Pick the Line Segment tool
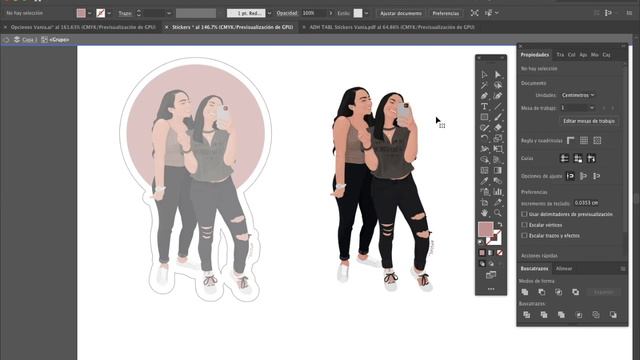 [x=498, y=107]
